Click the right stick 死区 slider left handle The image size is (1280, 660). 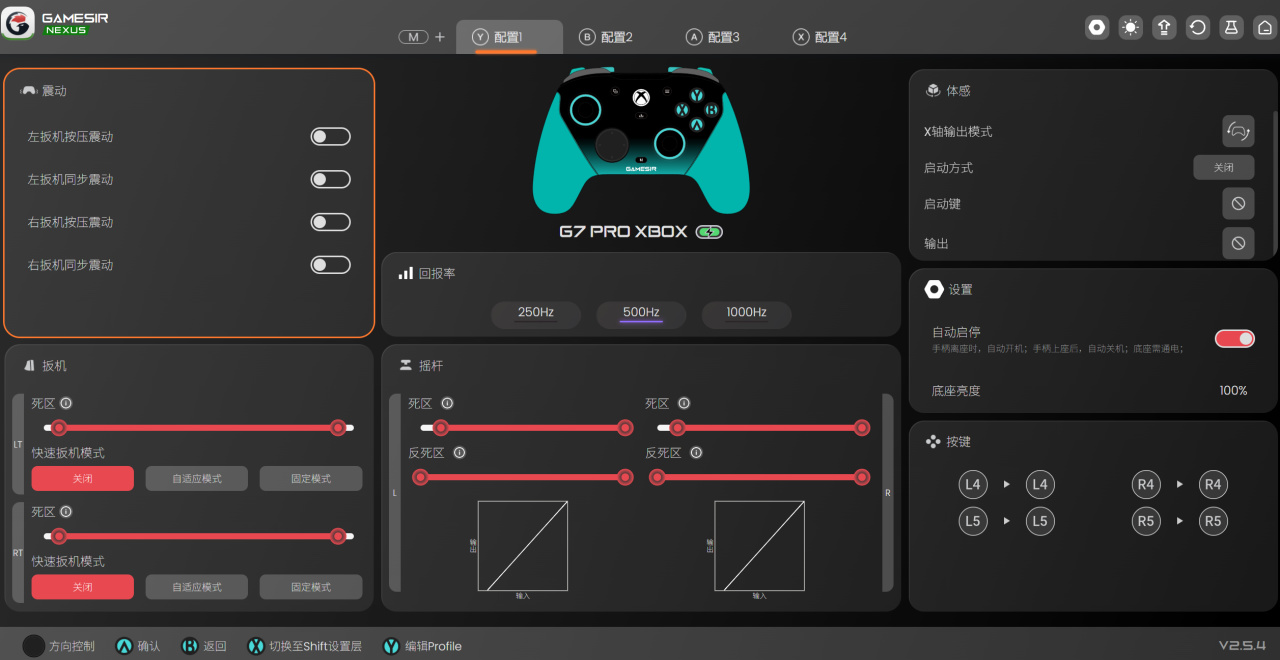click(x=677, y=427)
